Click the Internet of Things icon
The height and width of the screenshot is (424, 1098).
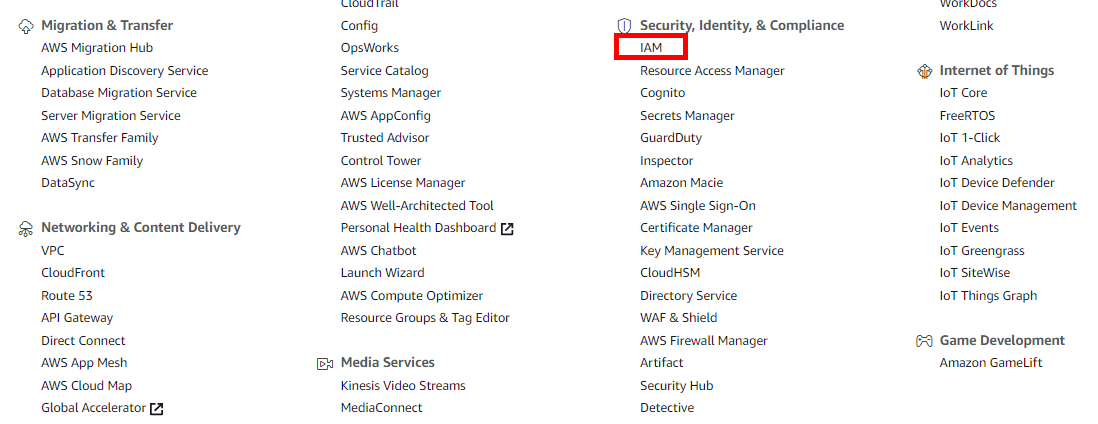pyautogui.click(x=924, y=71)
